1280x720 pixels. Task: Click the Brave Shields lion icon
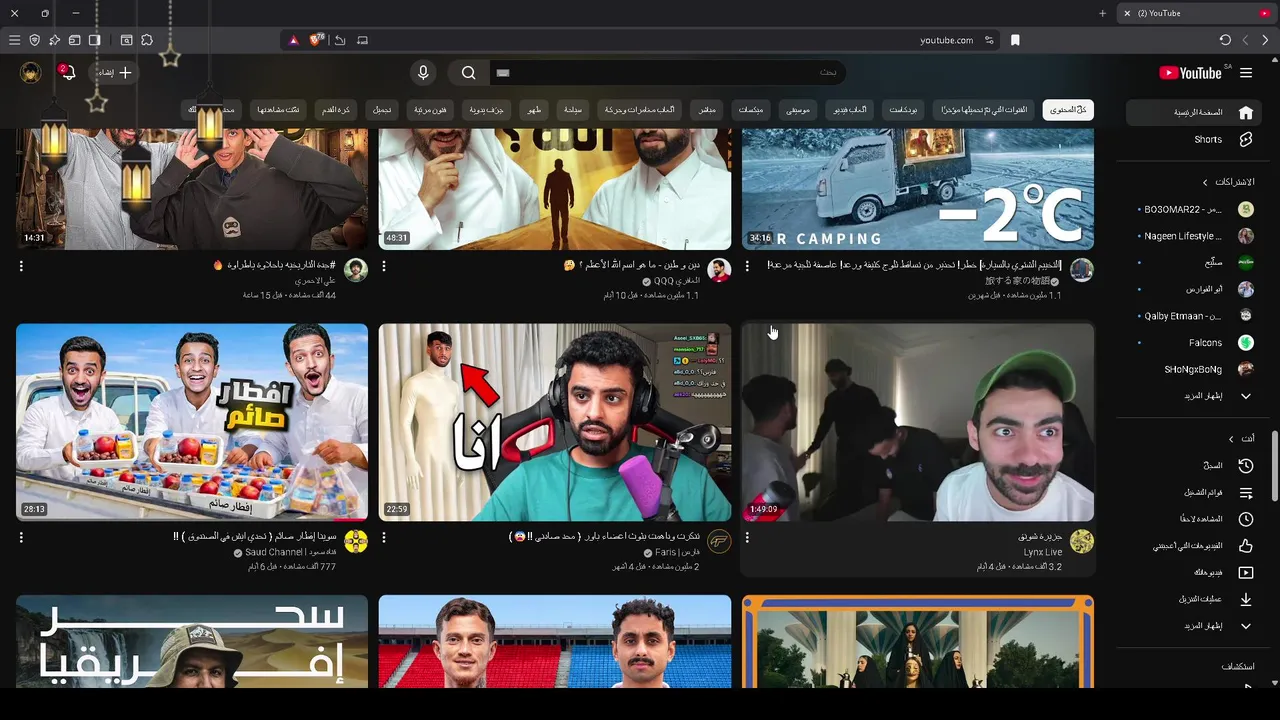click(x=317, y=40)
